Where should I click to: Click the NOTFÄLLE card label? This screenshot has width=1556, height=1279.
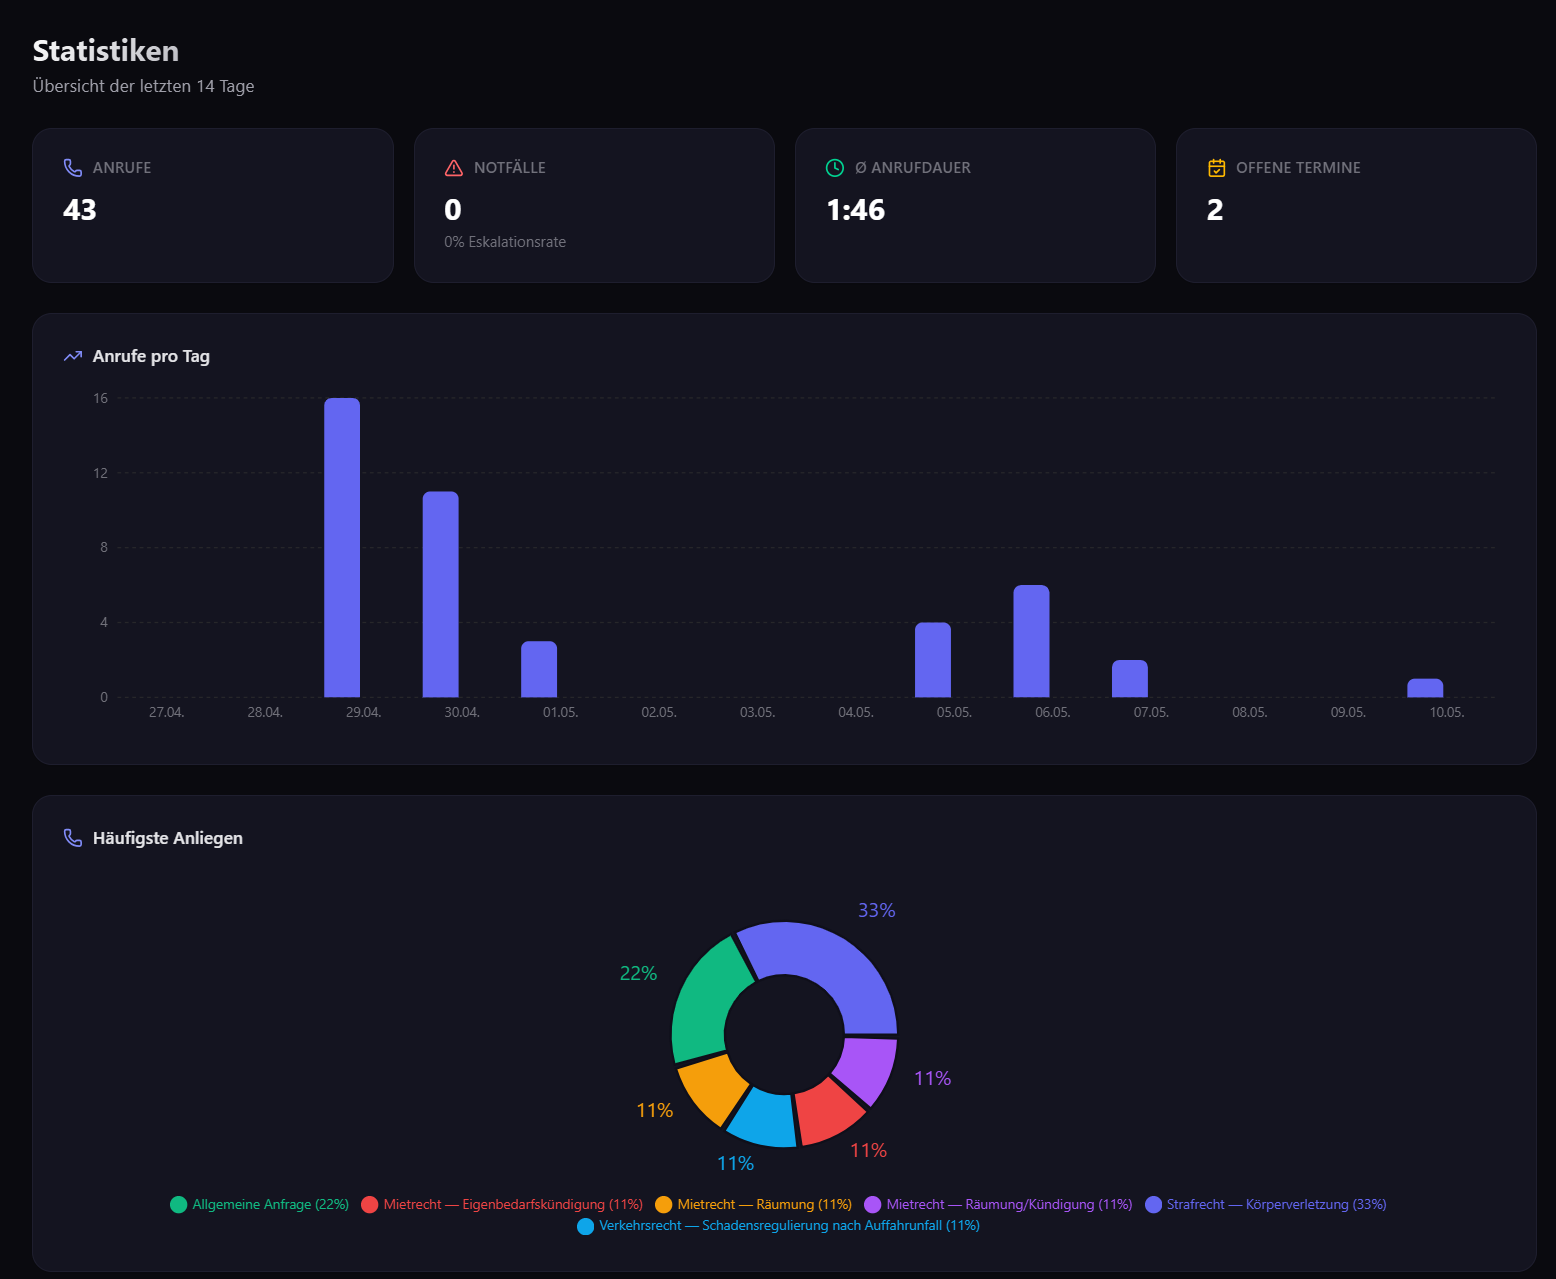[510, 168]
